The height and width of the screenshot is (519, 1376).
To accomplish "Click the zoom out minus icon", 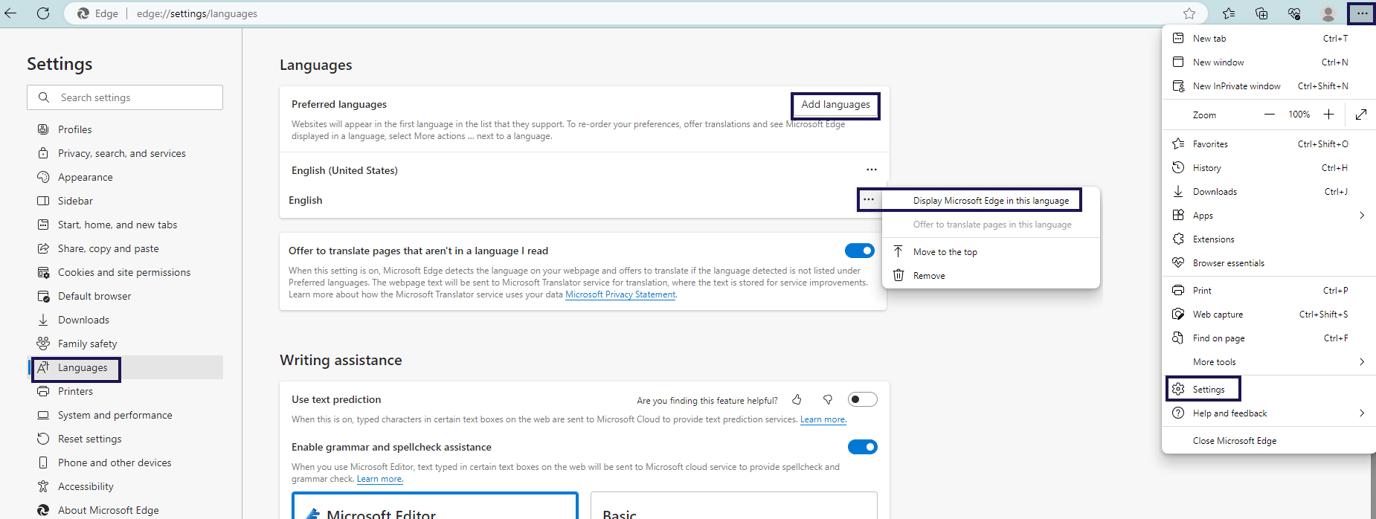I will tap(1269, 115).
